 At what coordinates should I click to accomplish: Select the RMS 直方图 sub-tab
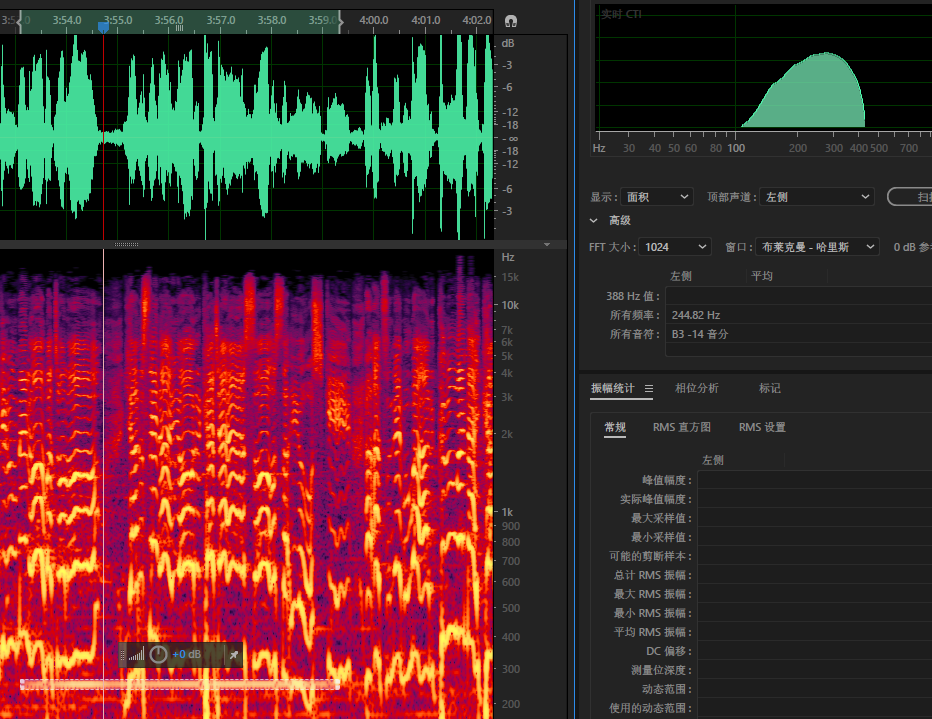click(681, 427)
